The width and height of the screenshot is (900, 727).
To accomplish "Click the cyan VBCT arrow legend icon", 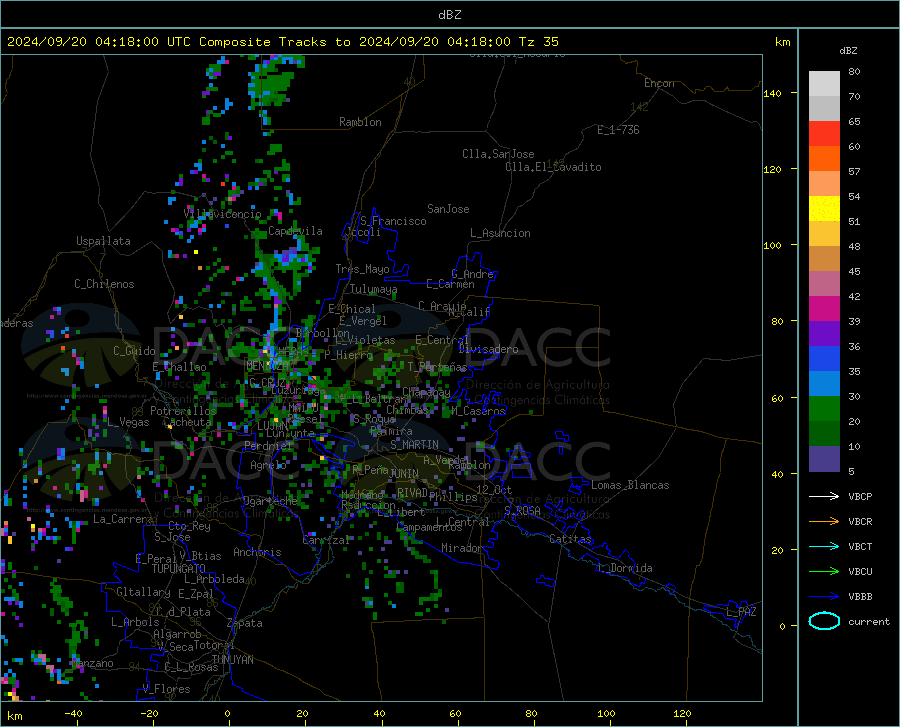I will (824, 546).
